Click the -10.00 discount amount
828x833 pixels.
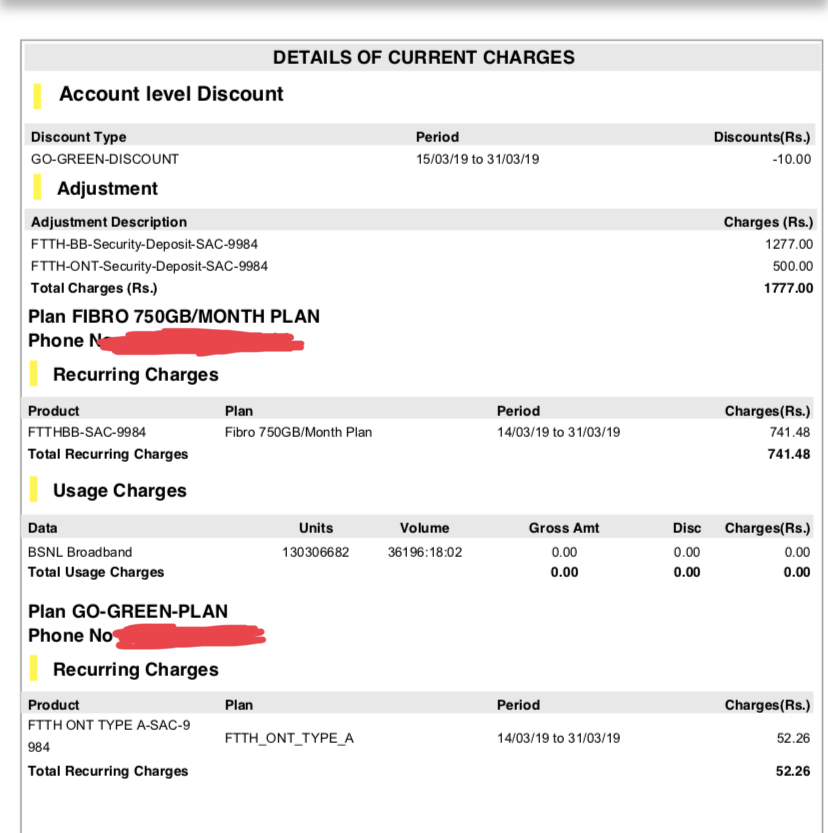click(x=791, y=159)
